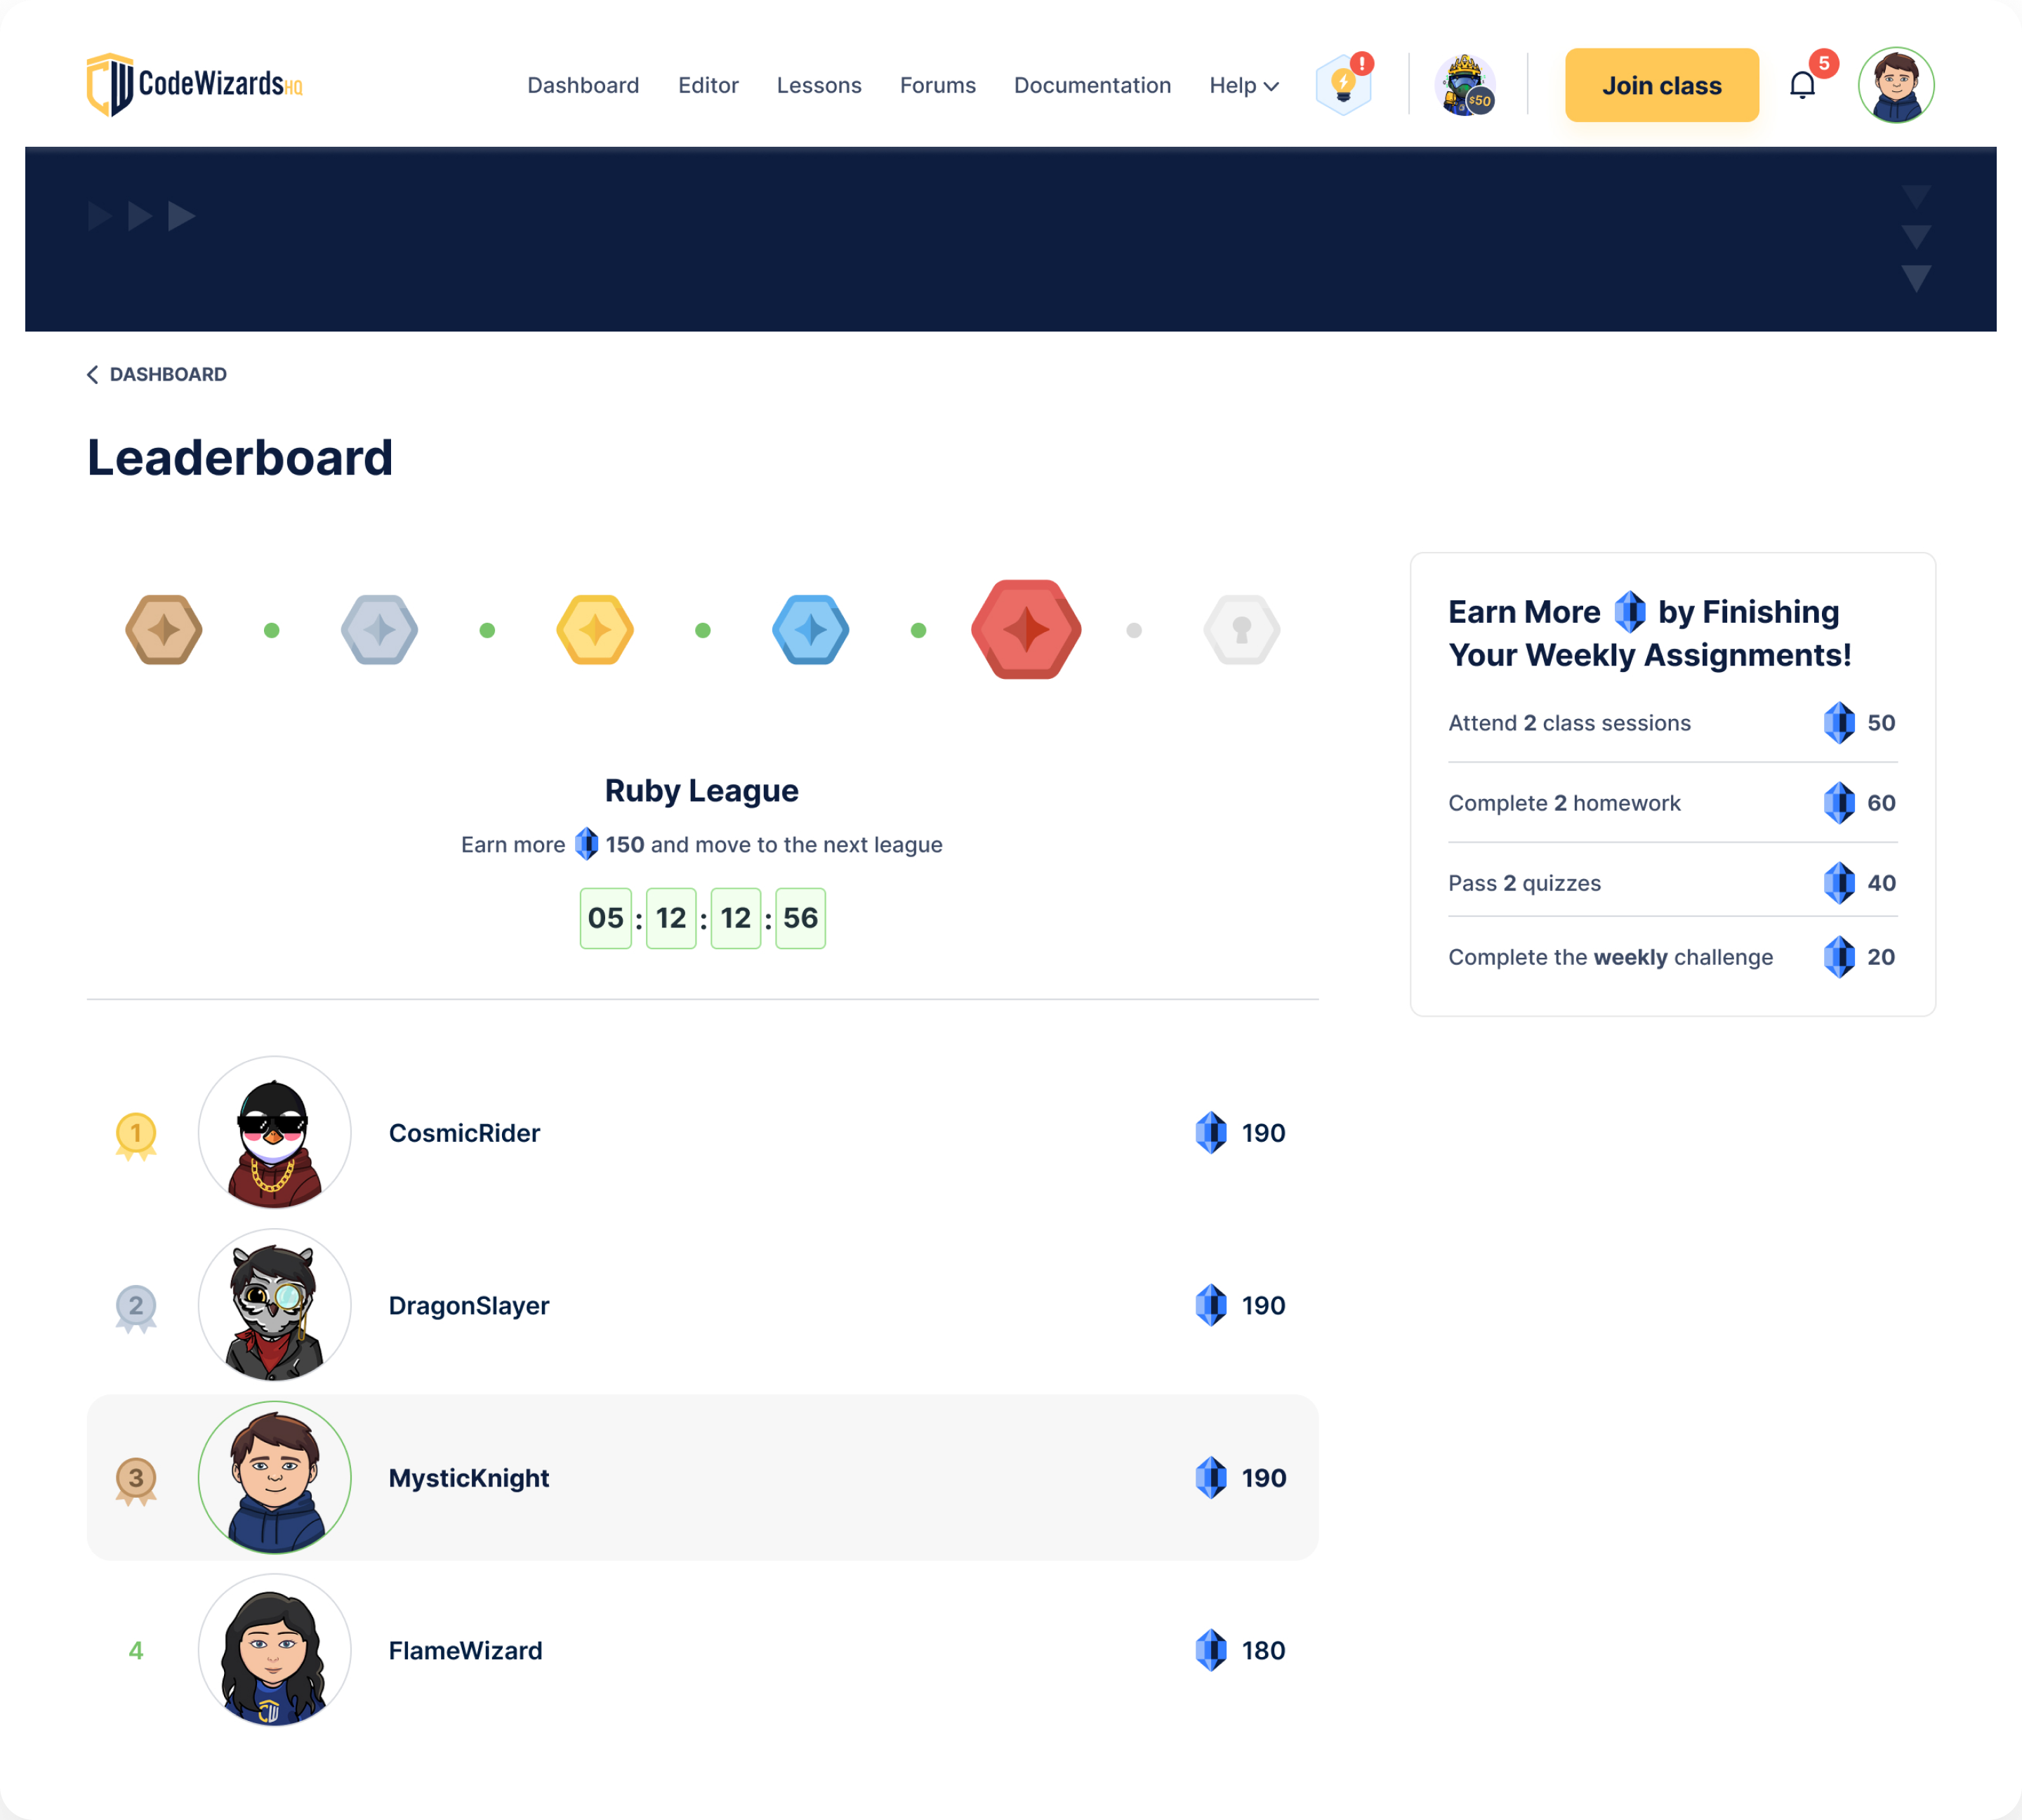Click the gem icon before 150 text
The image size is (2022, 1820).
[x=587, y=844]
